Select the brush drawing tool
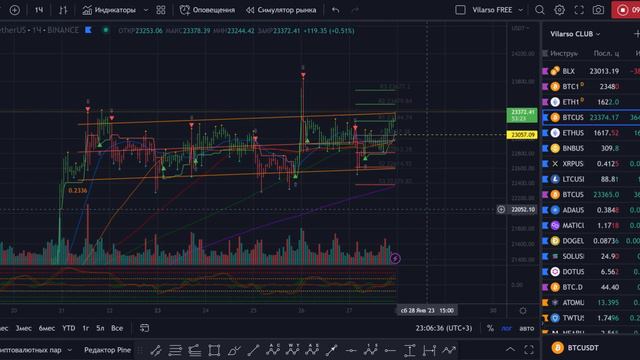This screenshot has width=640, height=360. click(x=234, y=350)
